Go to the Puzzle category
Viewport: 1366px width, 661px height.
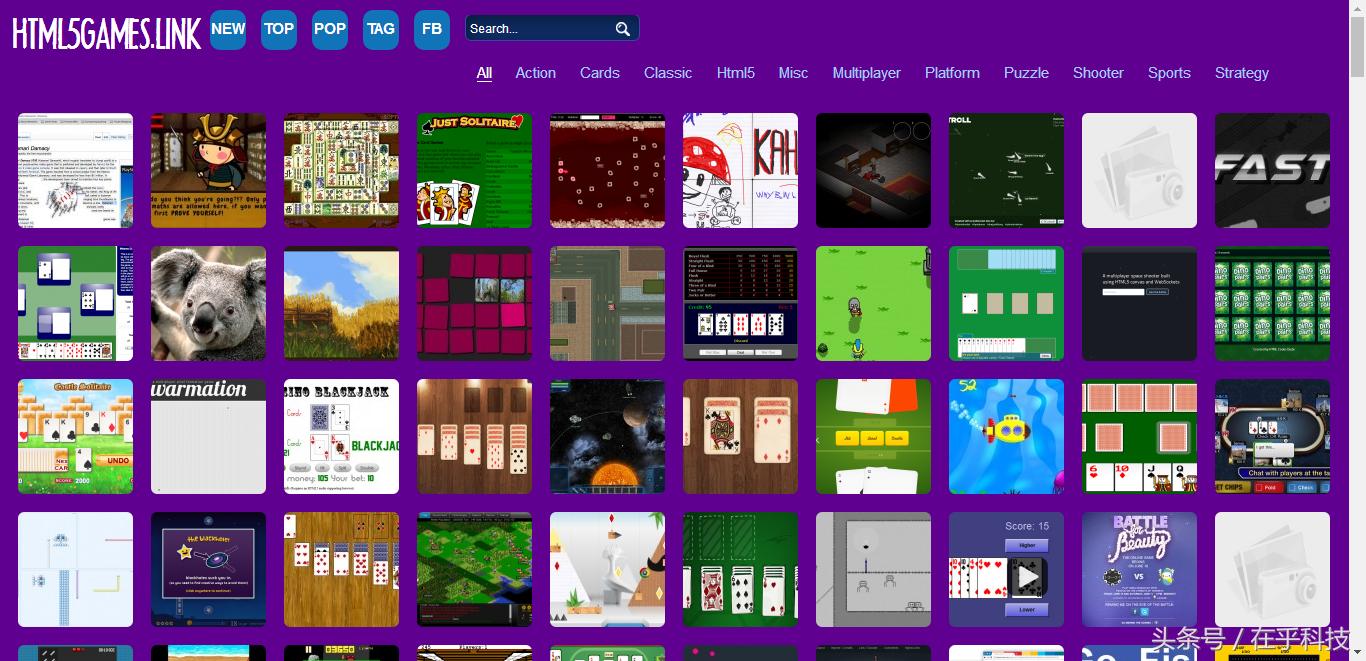pyautogui.click(x=1026, y=73)
